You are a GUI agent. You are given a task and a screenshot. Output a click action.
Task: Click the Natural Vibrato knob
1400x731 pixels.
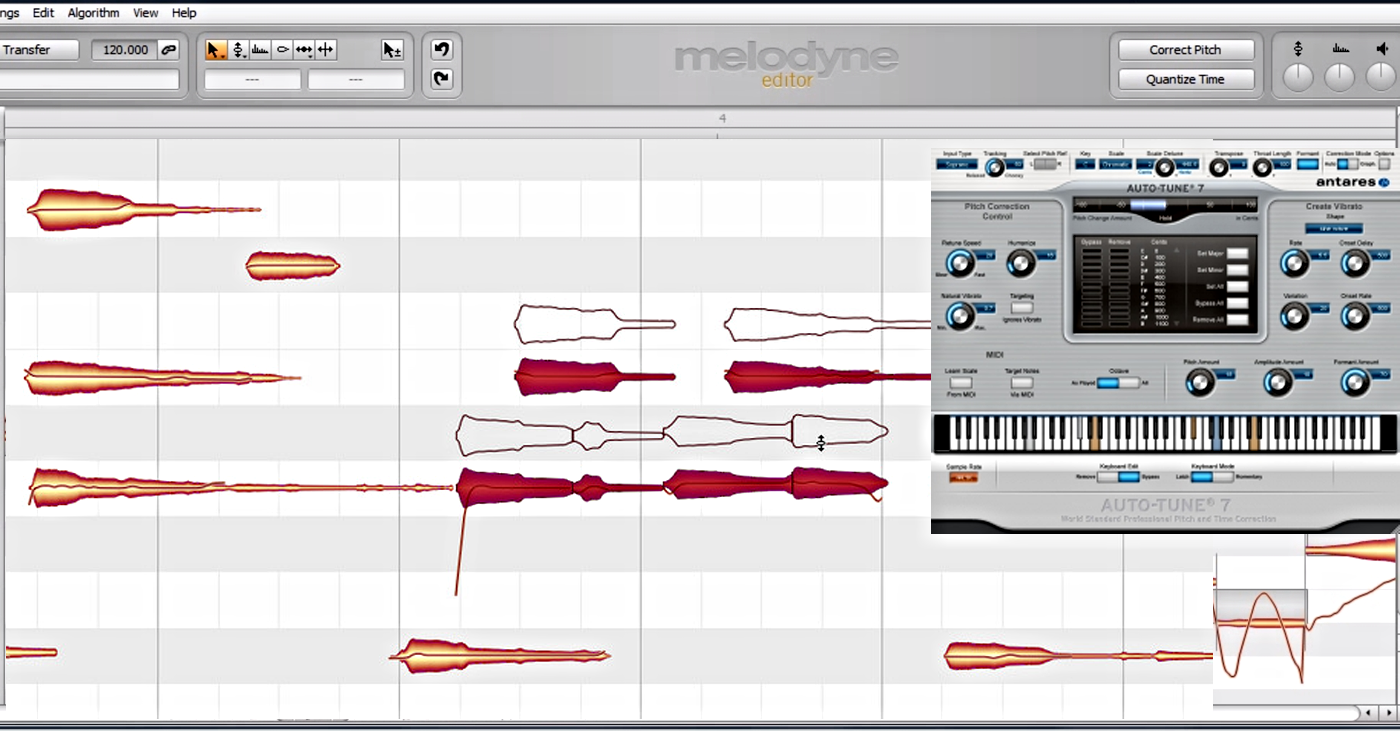pos(960,316)
